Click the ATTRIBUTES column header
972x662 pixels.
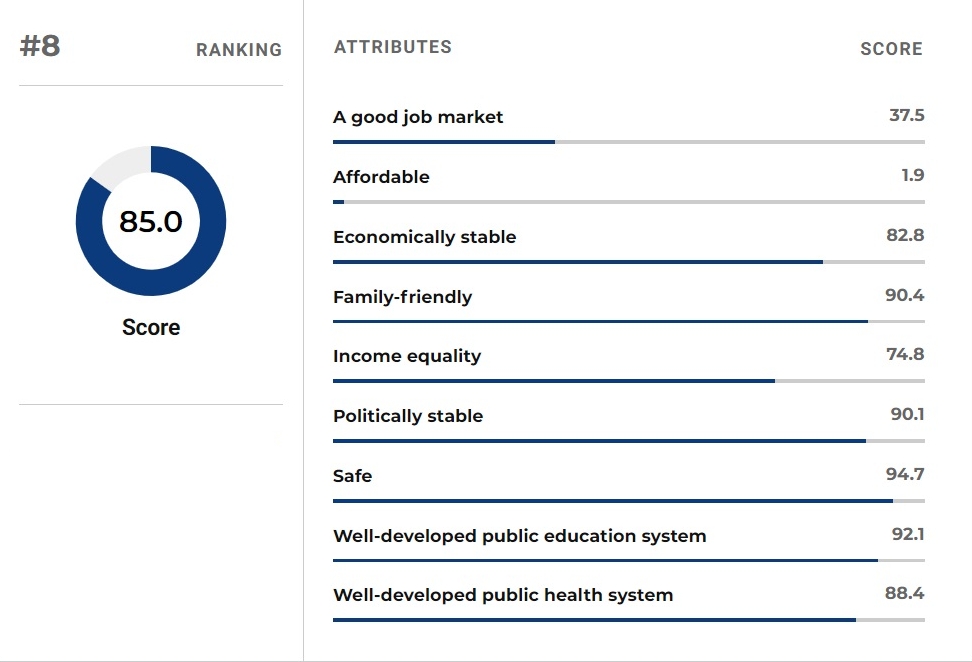point(393,47)
